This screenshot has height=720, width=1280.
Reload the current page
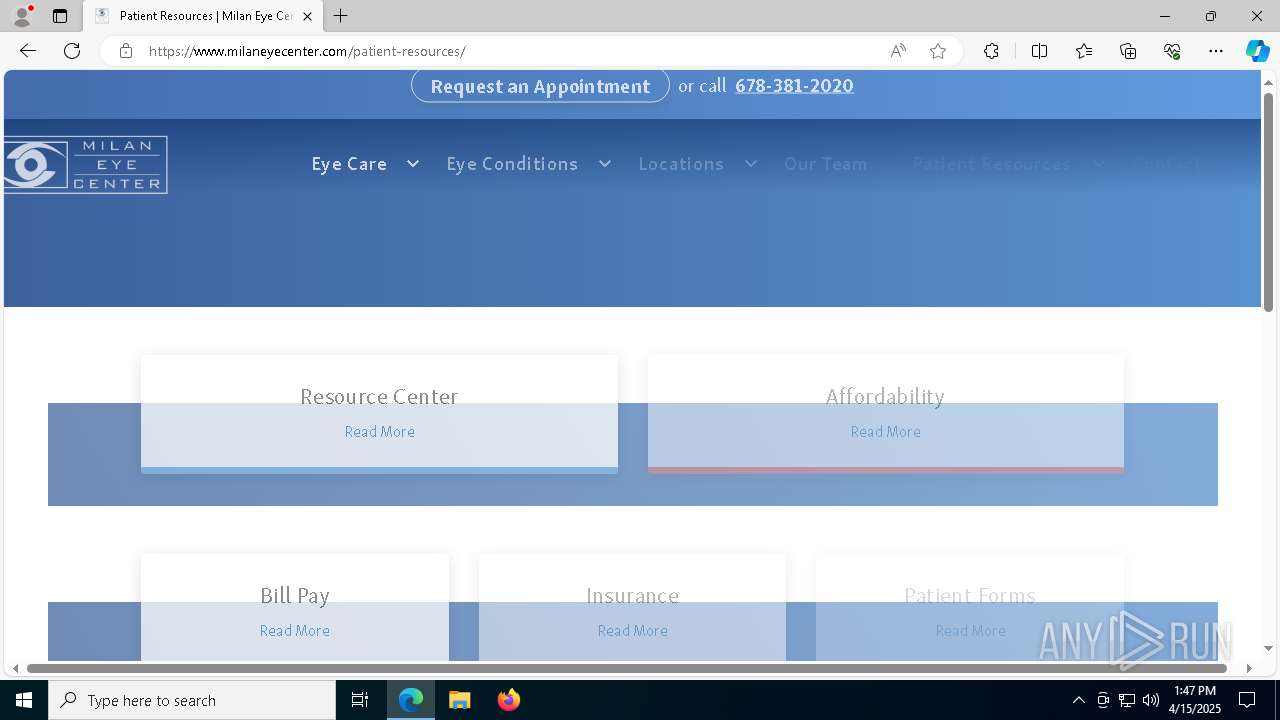click(72, 51)
